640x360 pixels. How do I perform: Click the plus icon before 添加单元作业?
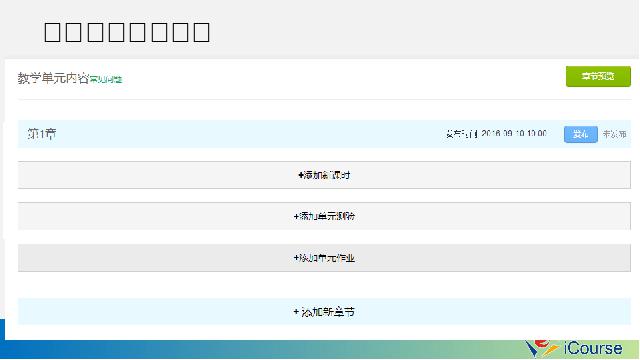click(296, 258)
